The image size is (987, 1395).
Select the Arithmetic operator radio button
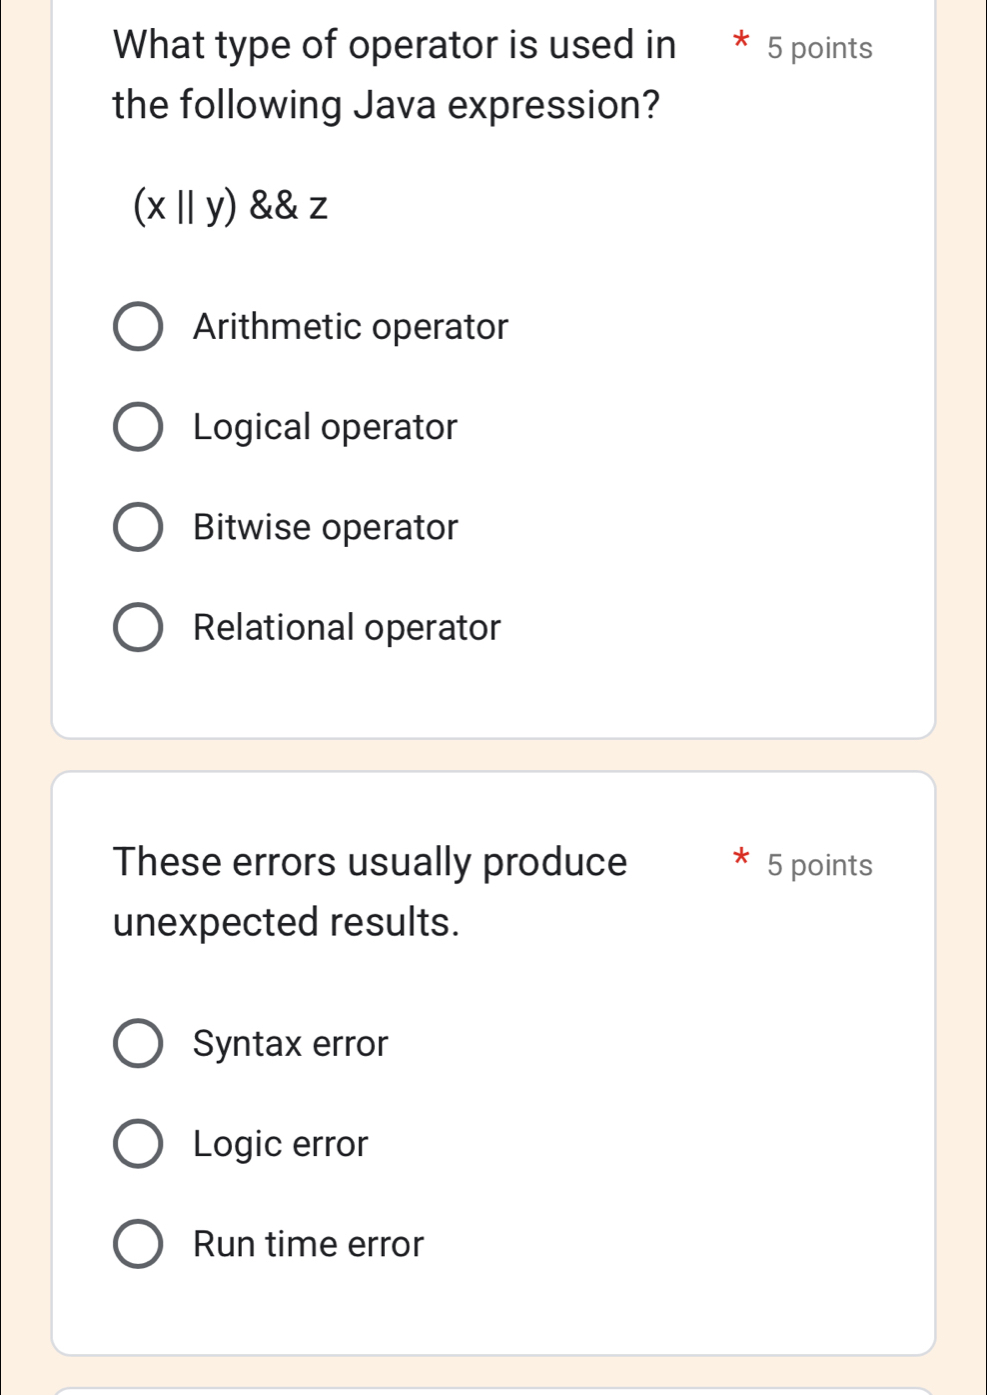click(138, 327)
